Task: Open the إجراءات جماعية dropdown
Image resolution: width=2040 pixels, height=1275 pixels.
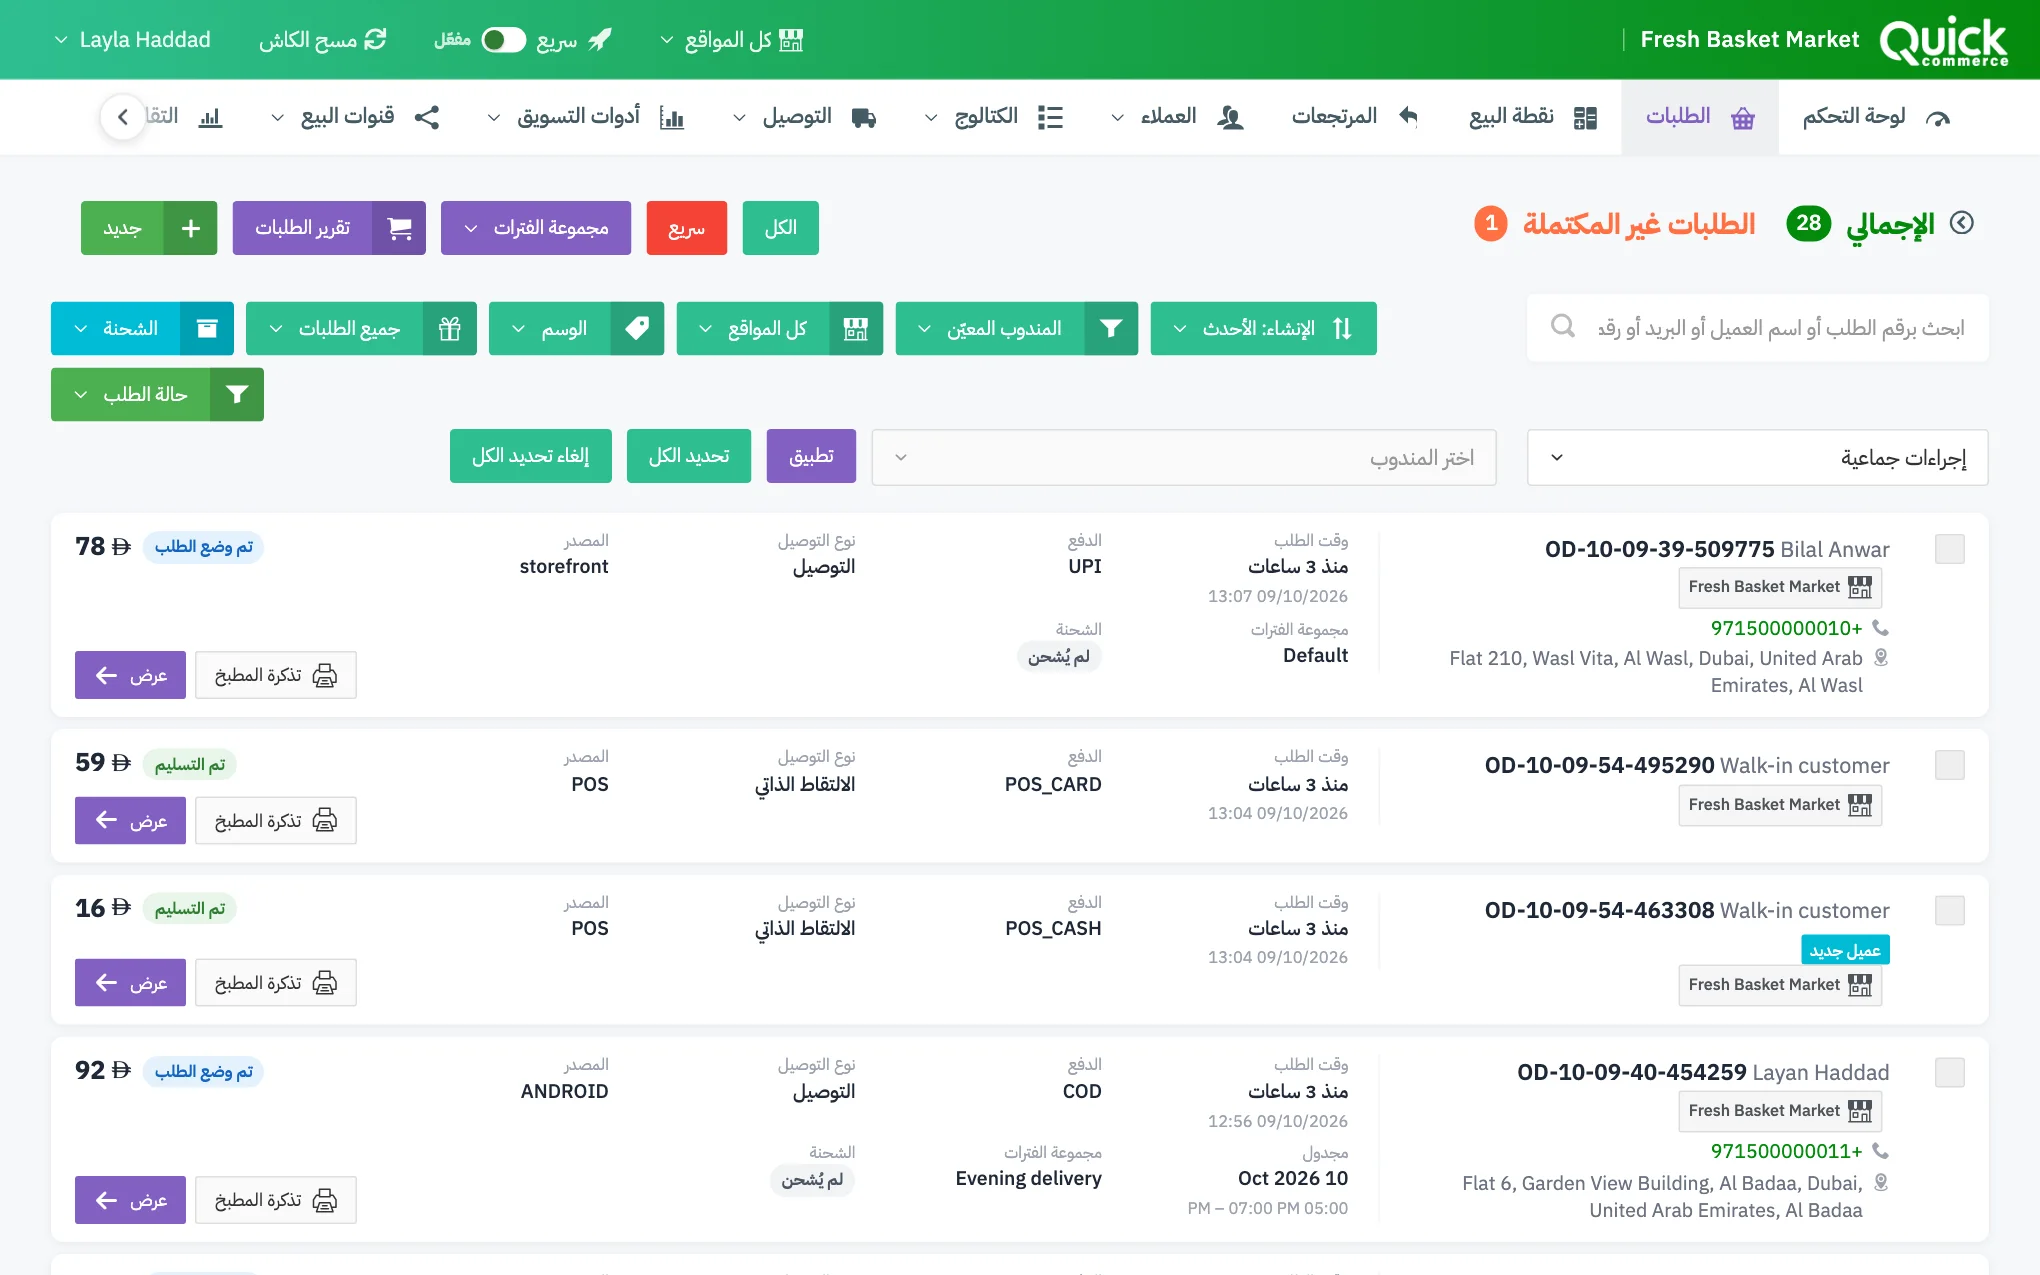Action: pos(1757,457)
